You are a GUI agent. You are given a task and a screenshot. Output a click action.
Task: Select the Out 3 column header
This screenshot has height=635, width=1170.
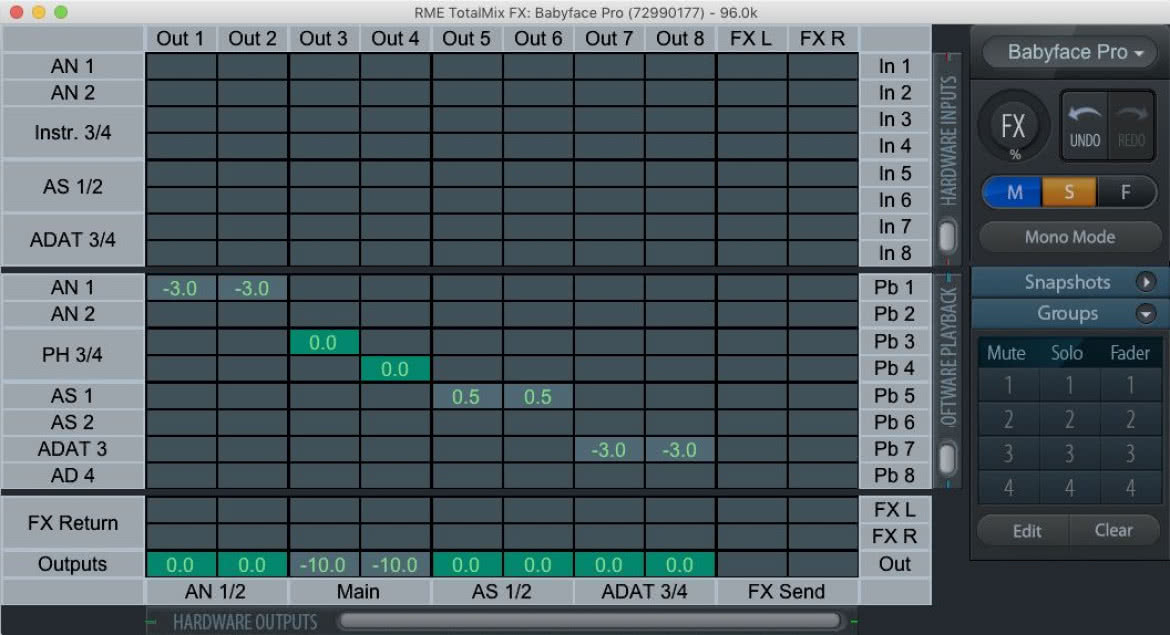(323, 39)
